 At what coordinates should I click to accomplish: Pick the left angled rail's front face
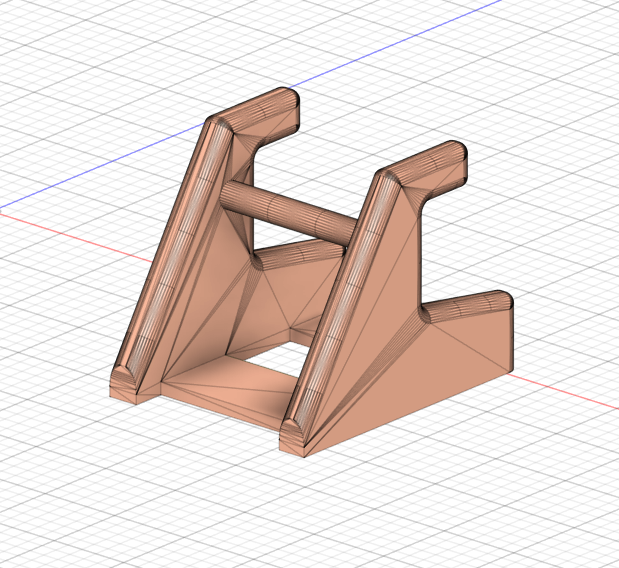[173, 253]
